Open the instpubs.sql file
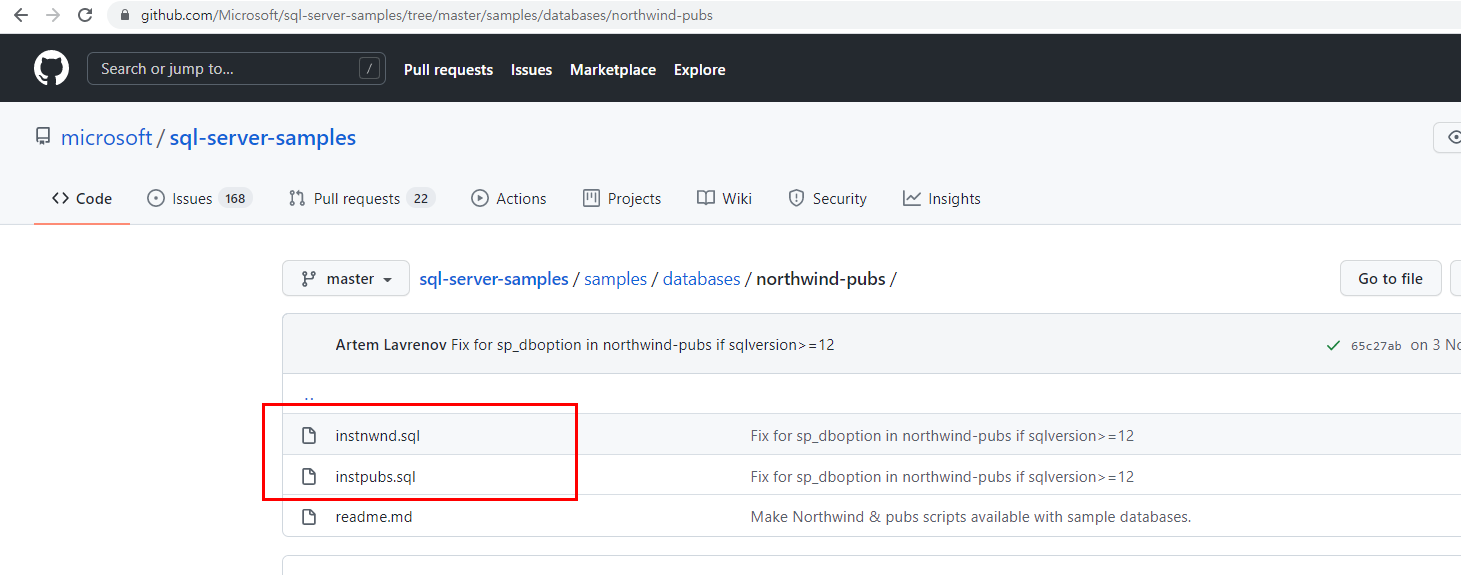The width and height of the screenshot is (1461, 575). point(376,477)
